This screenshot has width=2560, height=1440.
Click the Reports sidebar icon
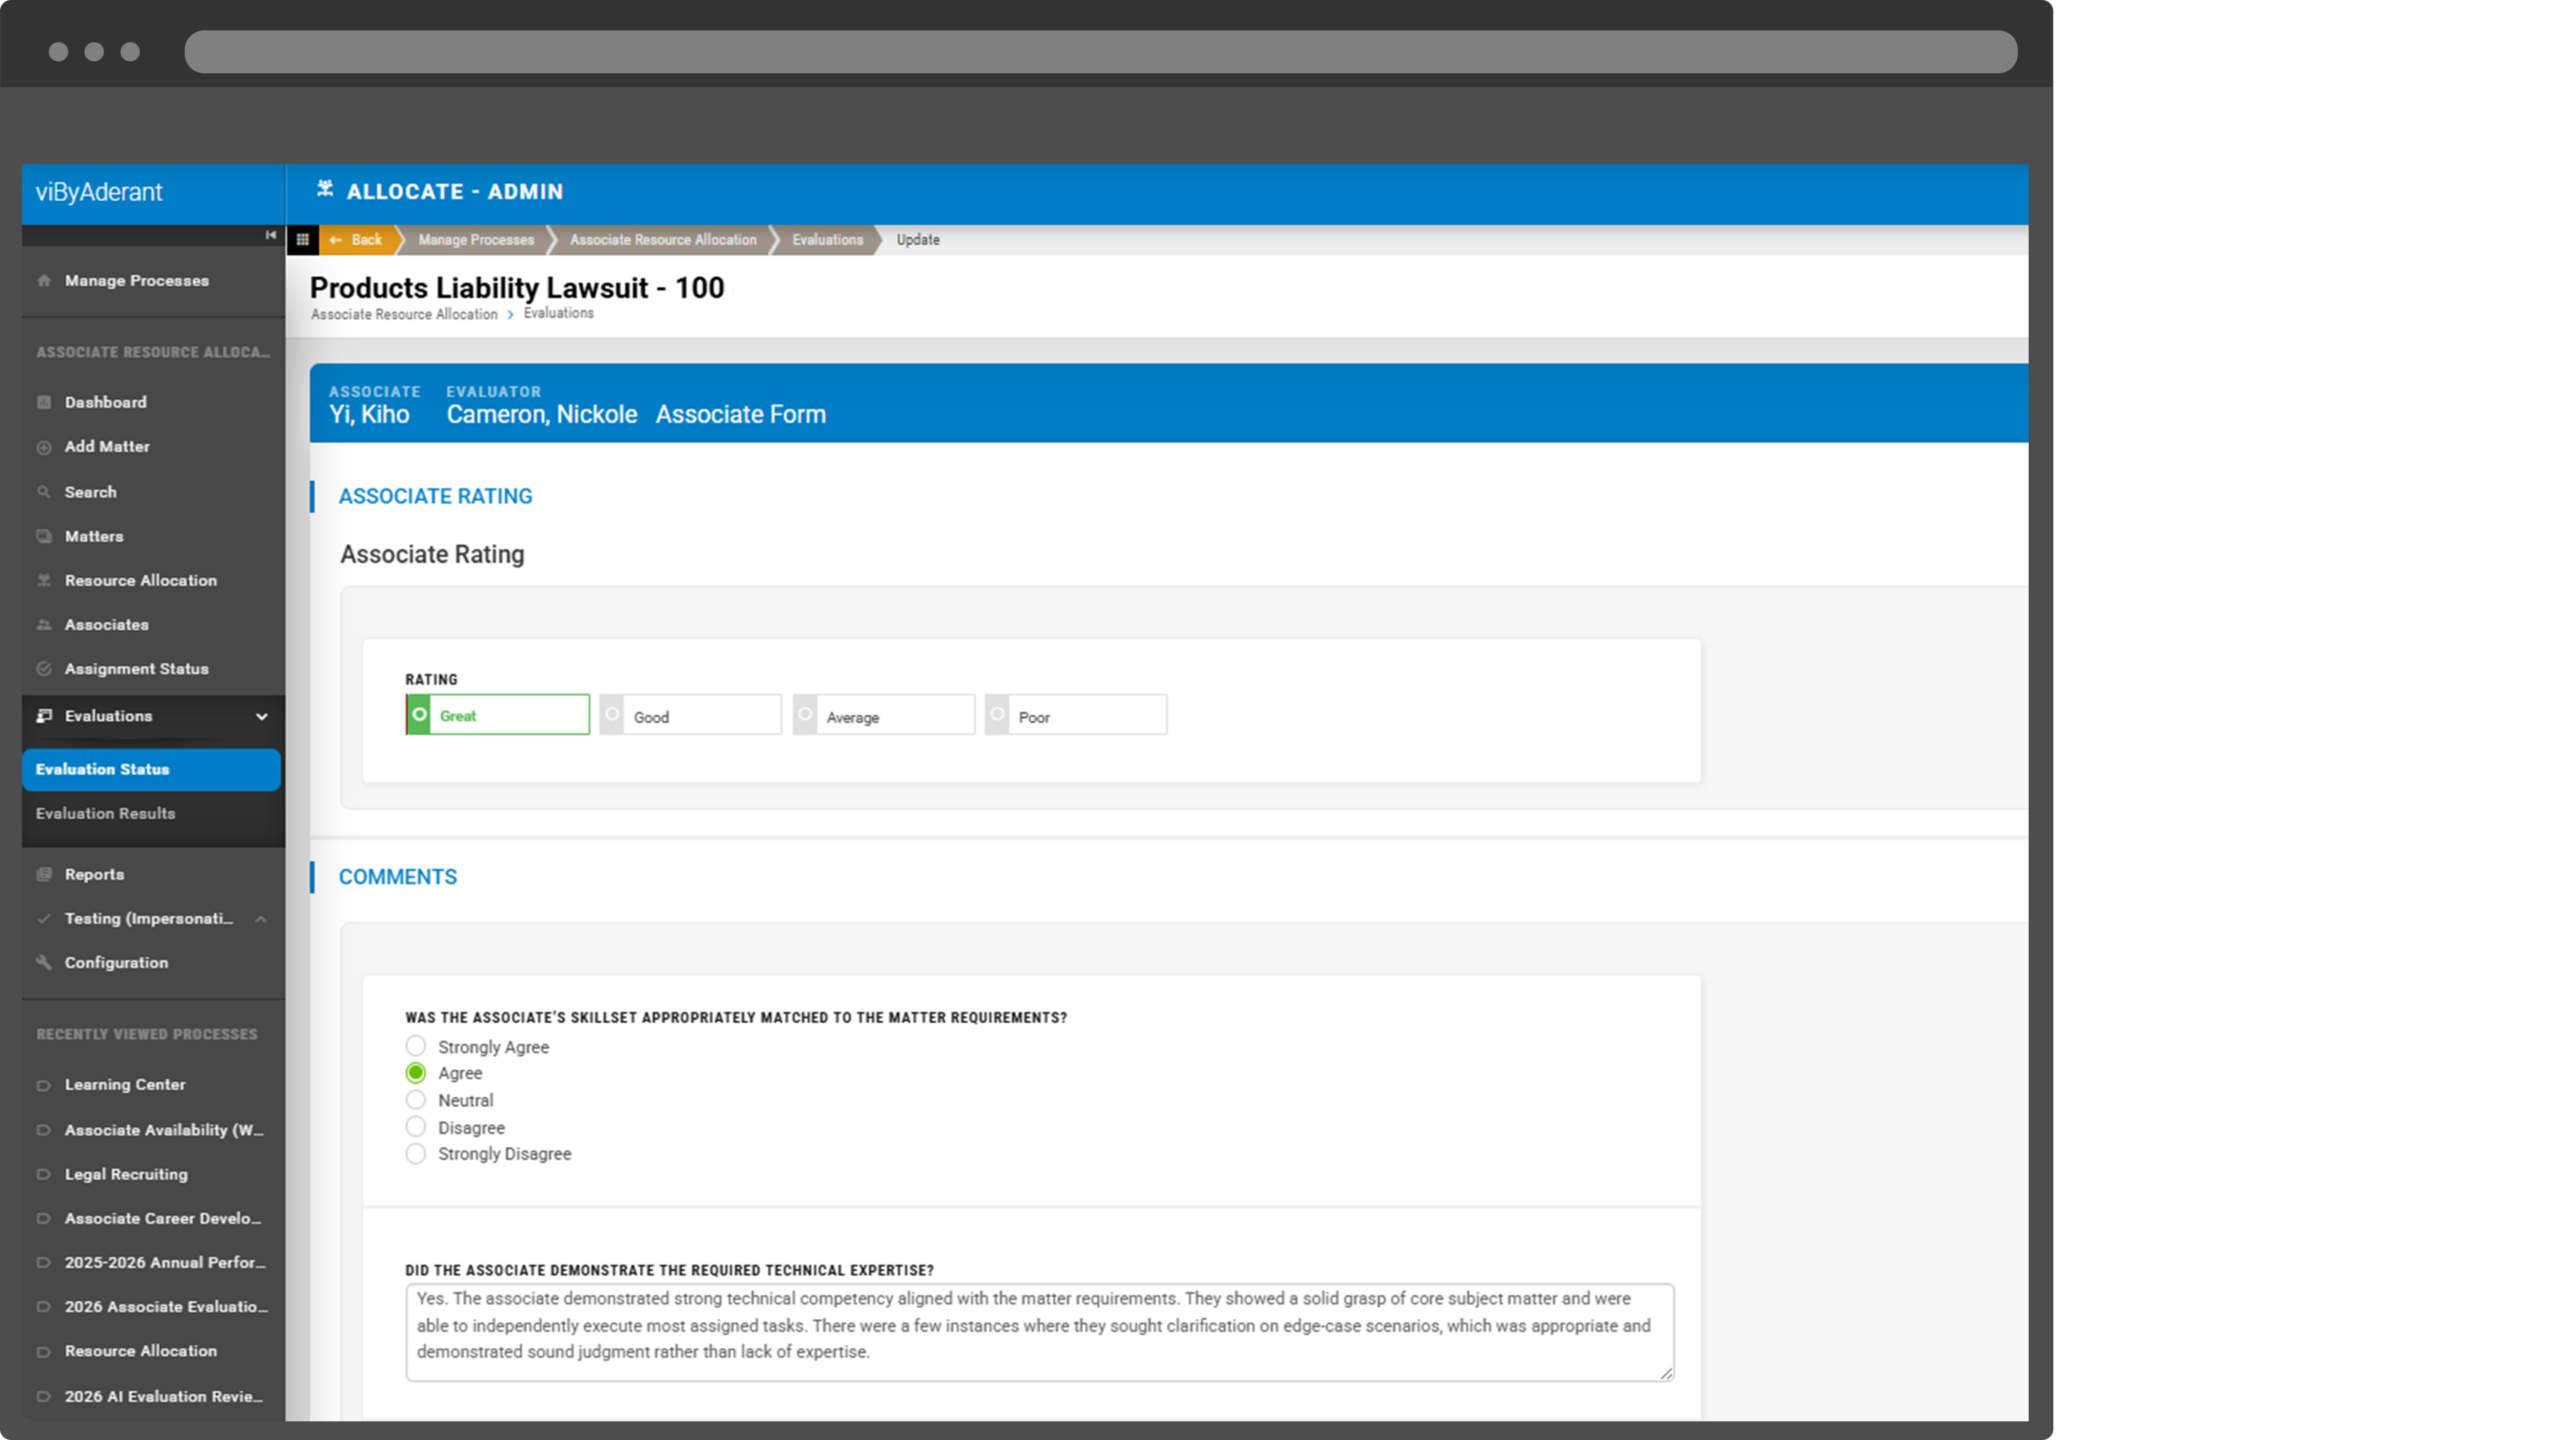point(44,874)
